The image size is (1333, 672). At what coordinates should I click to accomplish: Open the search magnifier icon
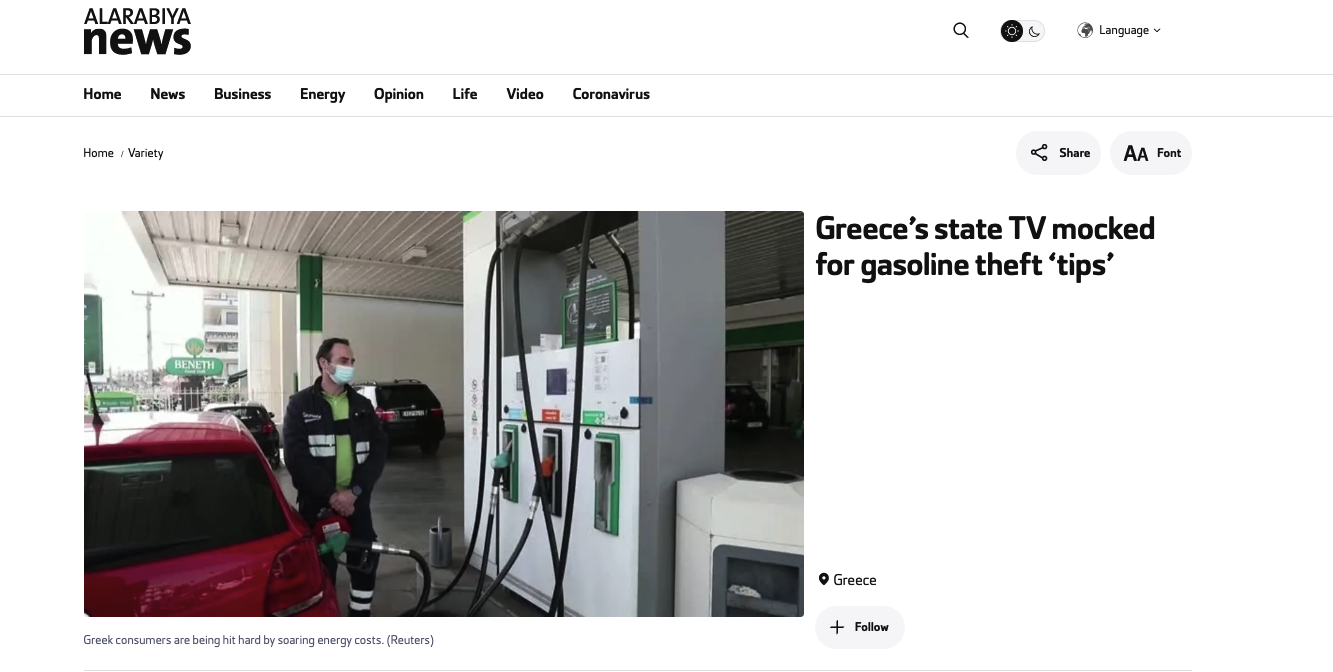[x=961, y=31]
